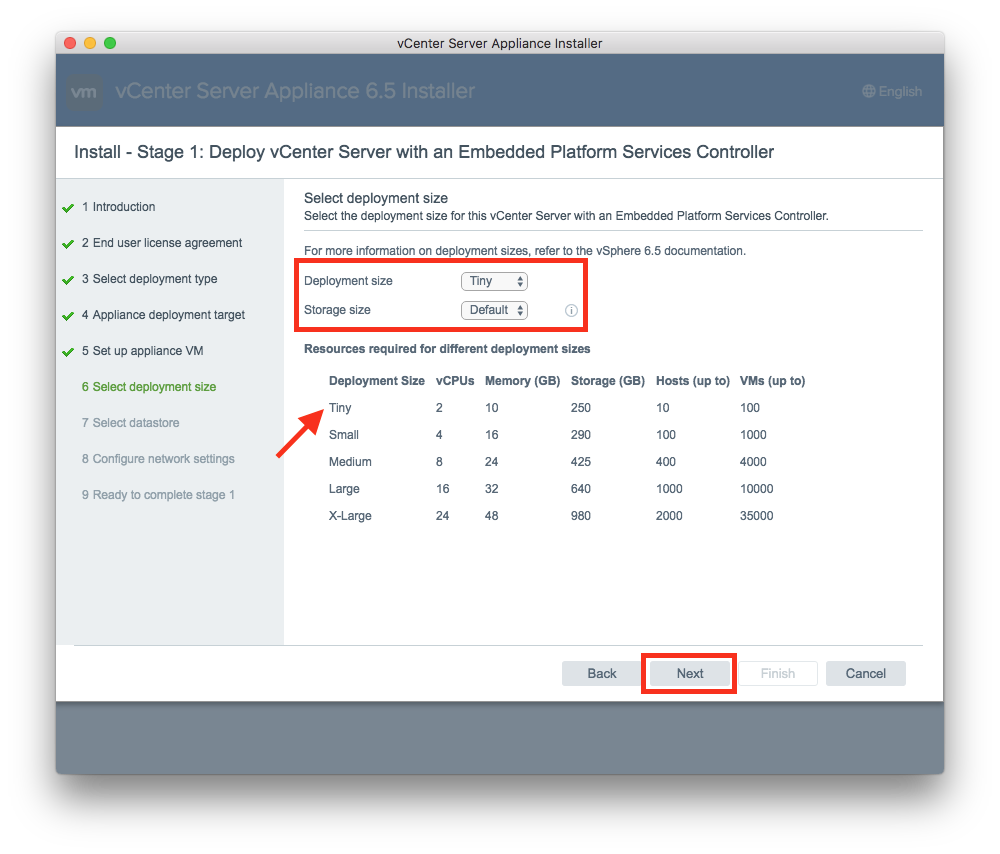Click the disabled Finish button
Viewport: 1000px width, 854px height.
point(777,674)
